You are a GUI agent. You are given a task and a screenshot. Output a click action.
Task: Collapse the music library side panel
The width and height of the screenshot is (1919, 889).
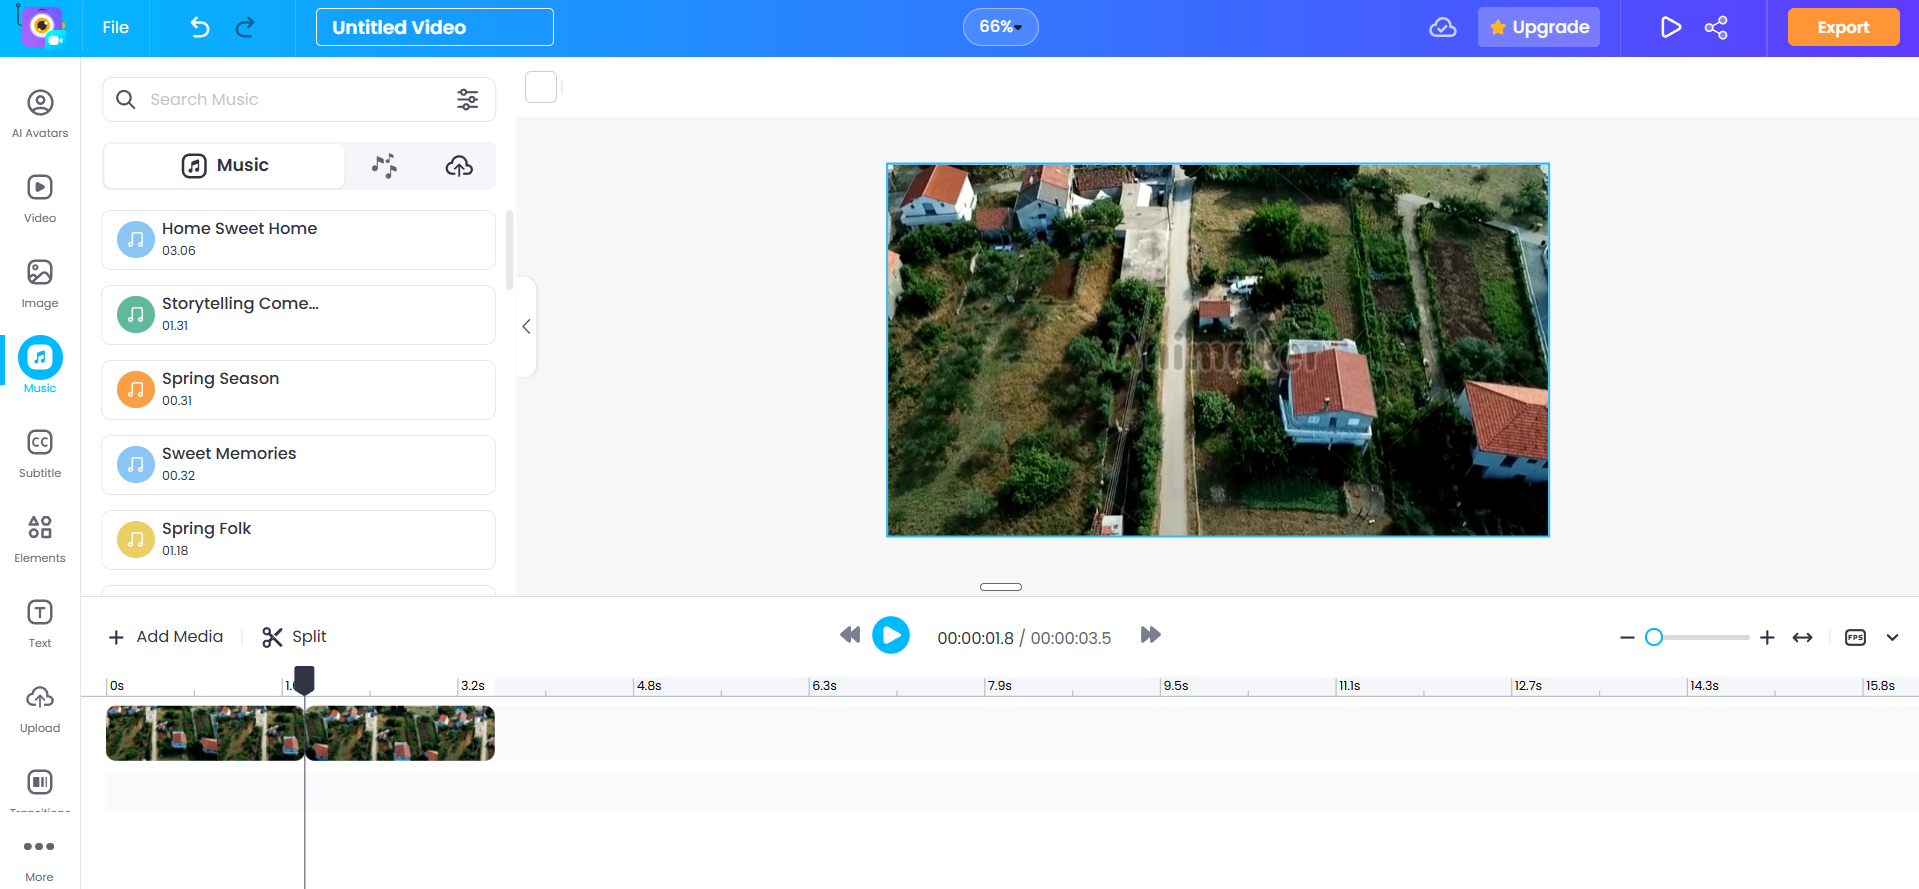(x=526, y=327)
